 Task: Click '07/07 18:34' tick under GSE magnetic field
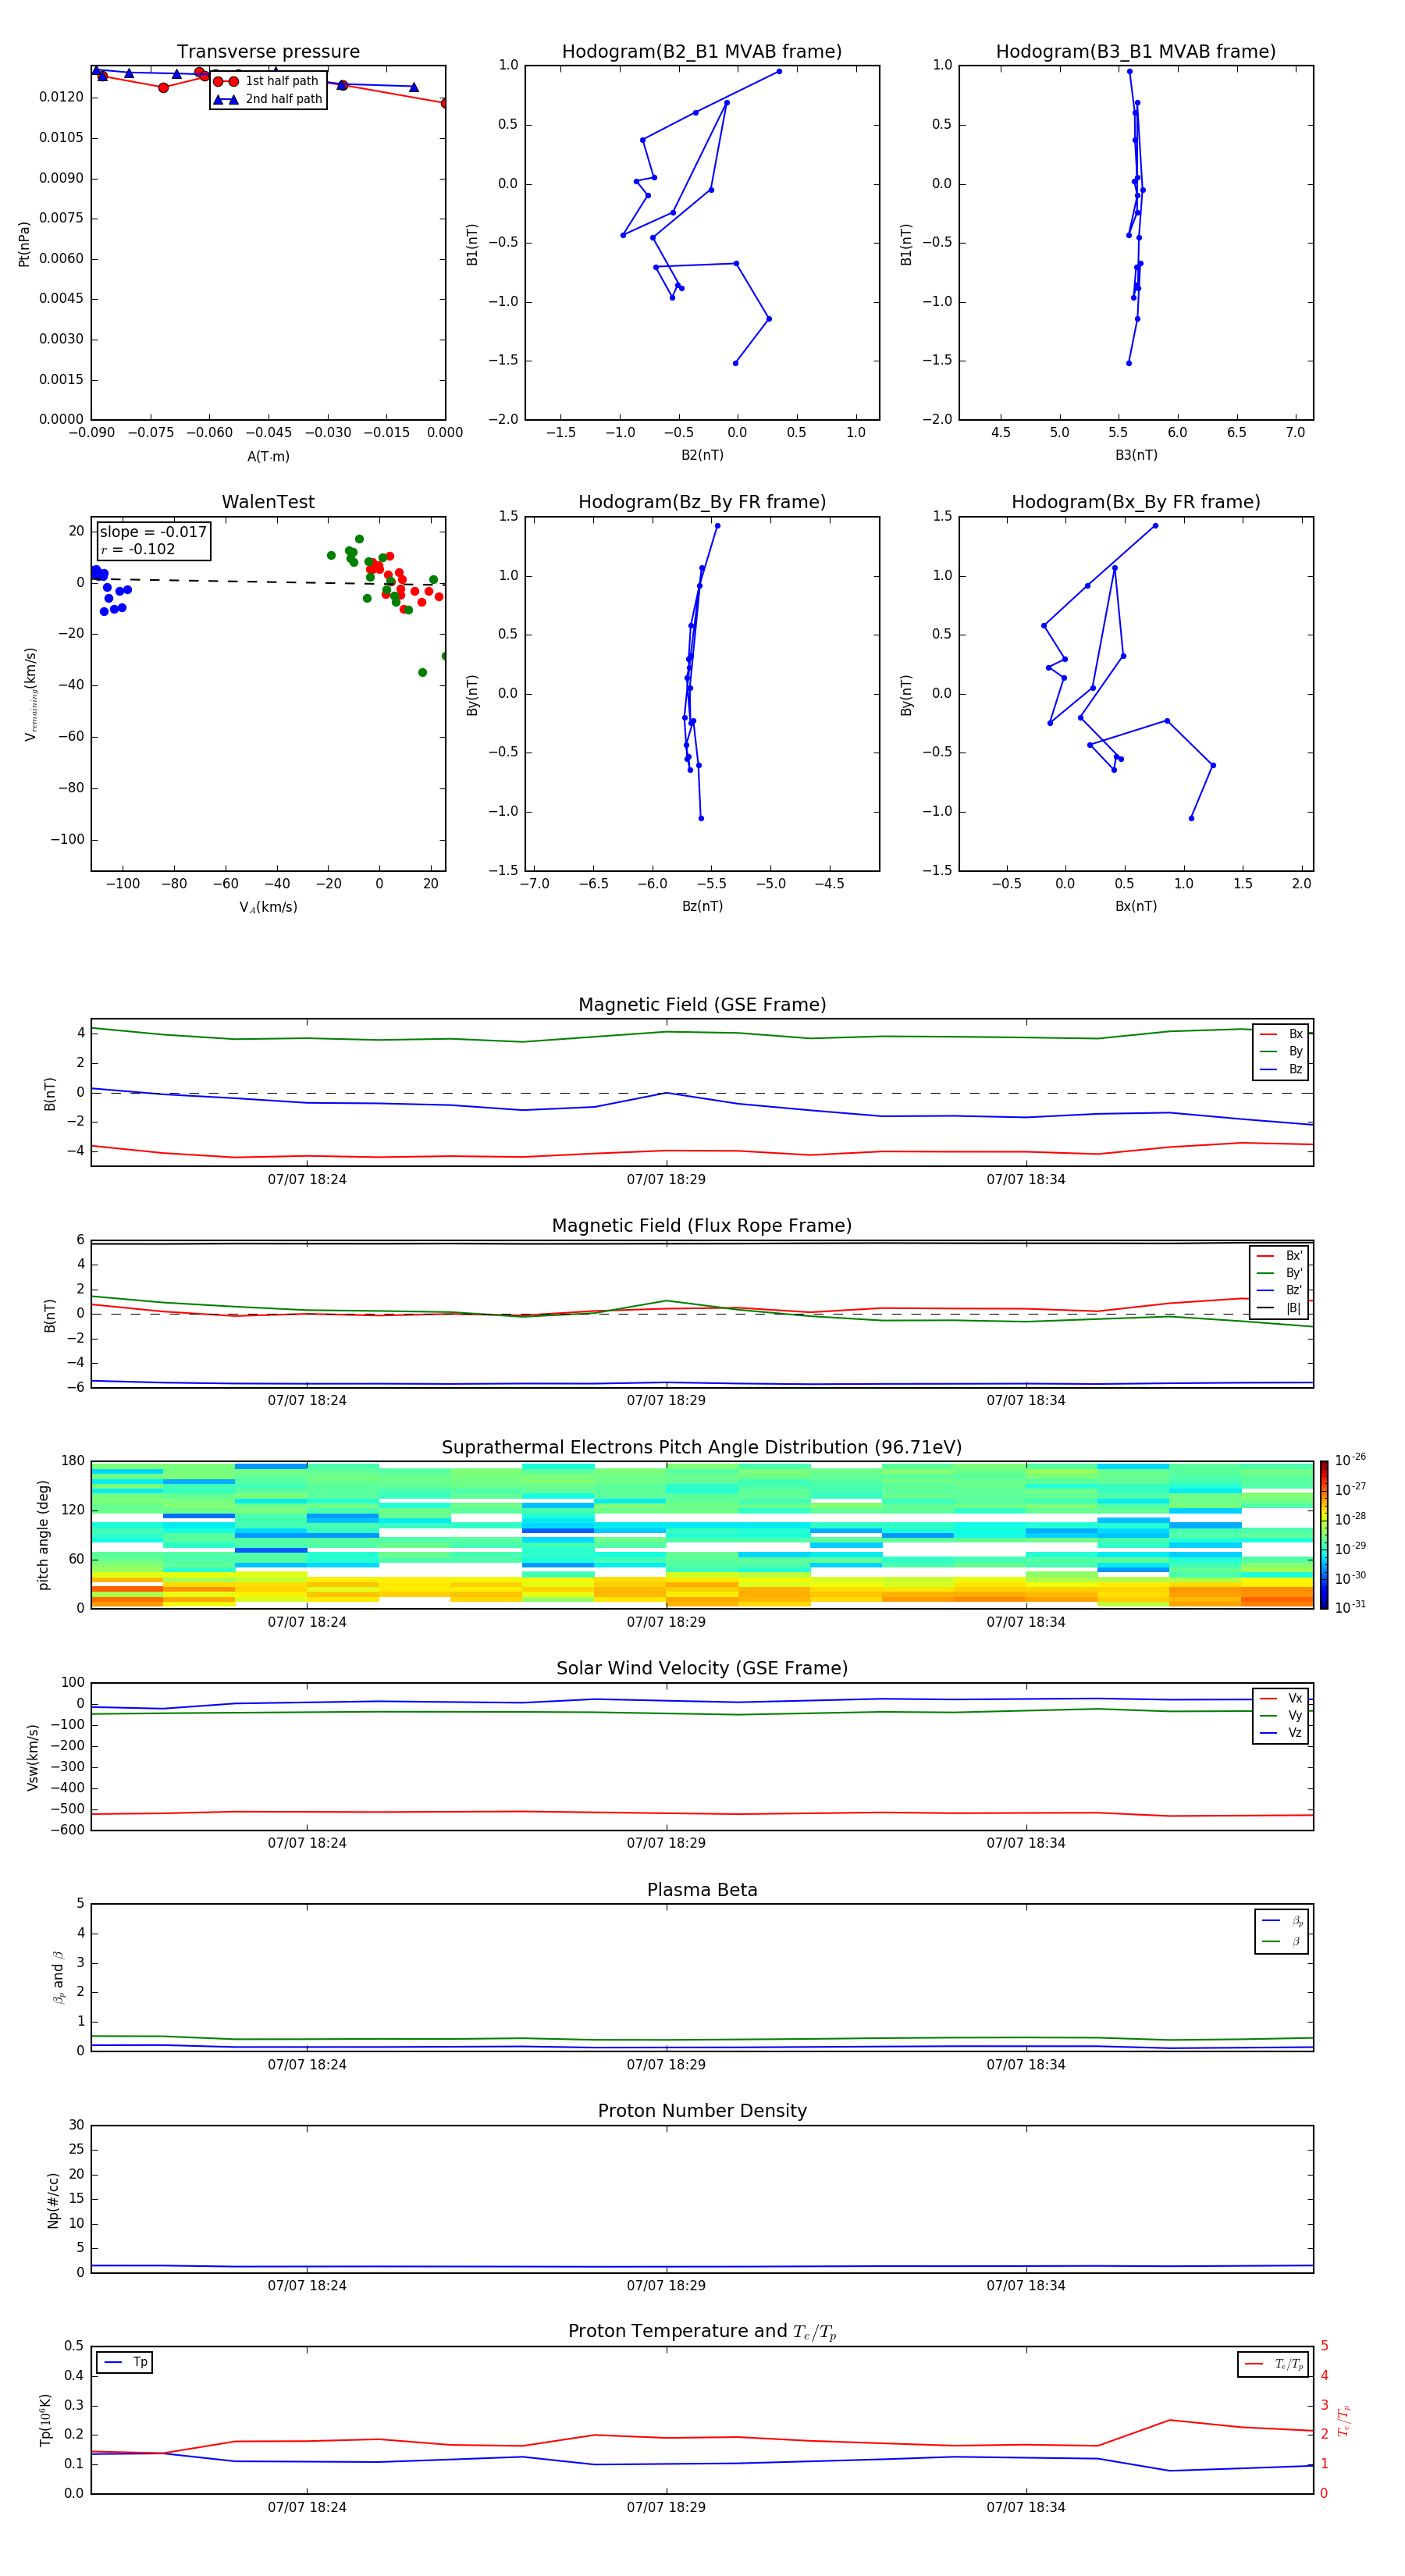click(1026, 1180)
